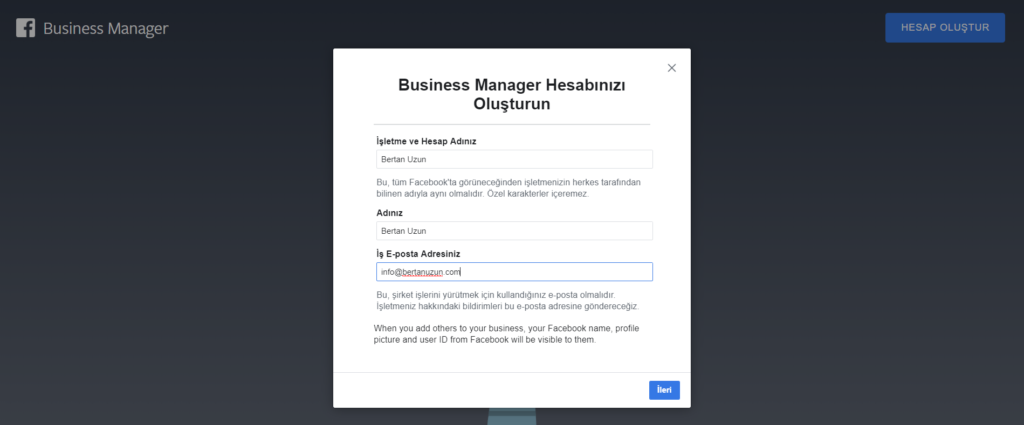Click the İleri button
Screen dimensions: 1024x425
664,390
